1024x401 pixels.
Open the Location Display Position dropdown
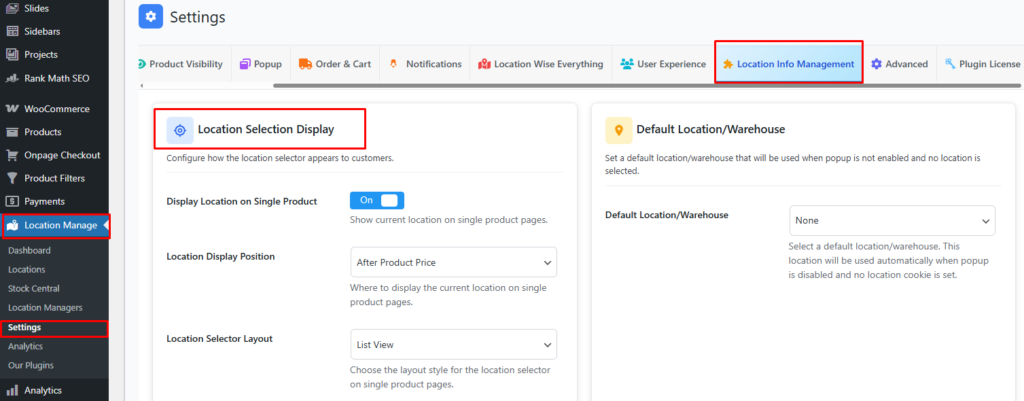click(x=453, y=262)
